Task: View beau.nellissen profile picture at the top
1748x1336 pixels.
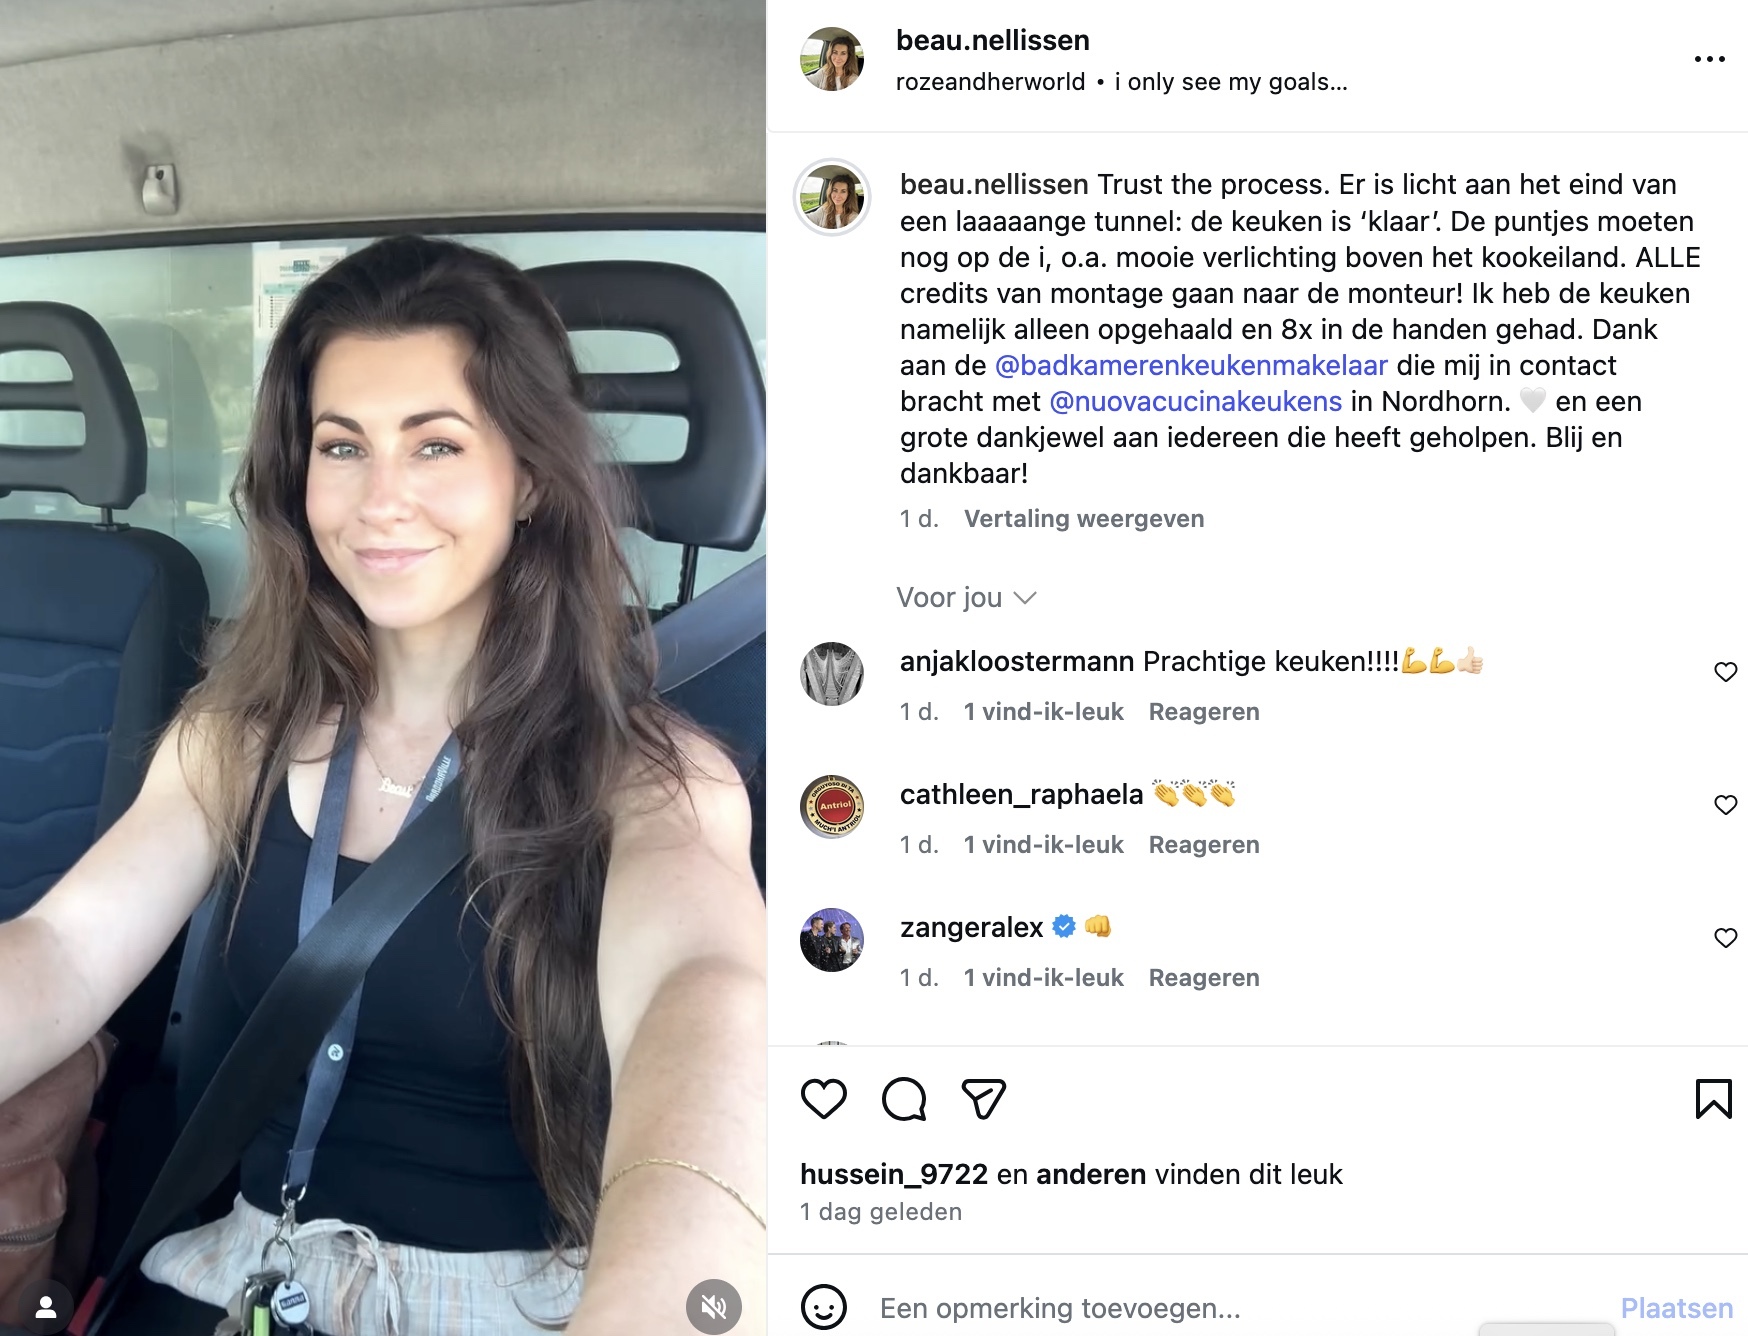Action: (x=832, y=59)
